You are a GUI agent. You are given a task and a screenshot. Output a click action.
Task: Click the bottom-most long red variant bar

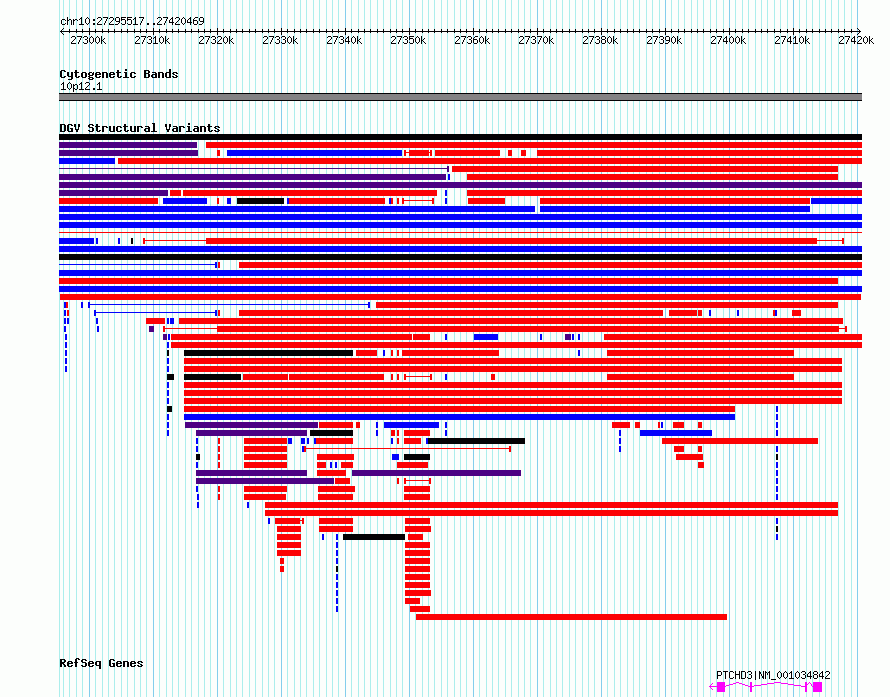pyautogui.click(x=571, y=617)
